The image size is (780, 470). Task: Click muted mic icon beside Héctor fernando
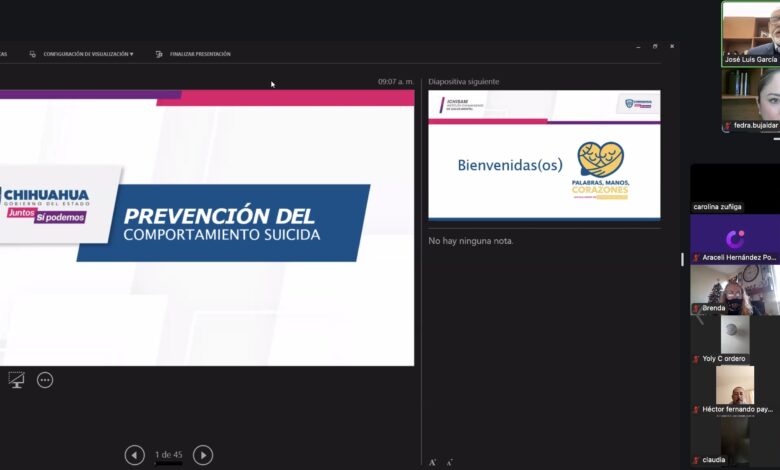tap(696, 409)
